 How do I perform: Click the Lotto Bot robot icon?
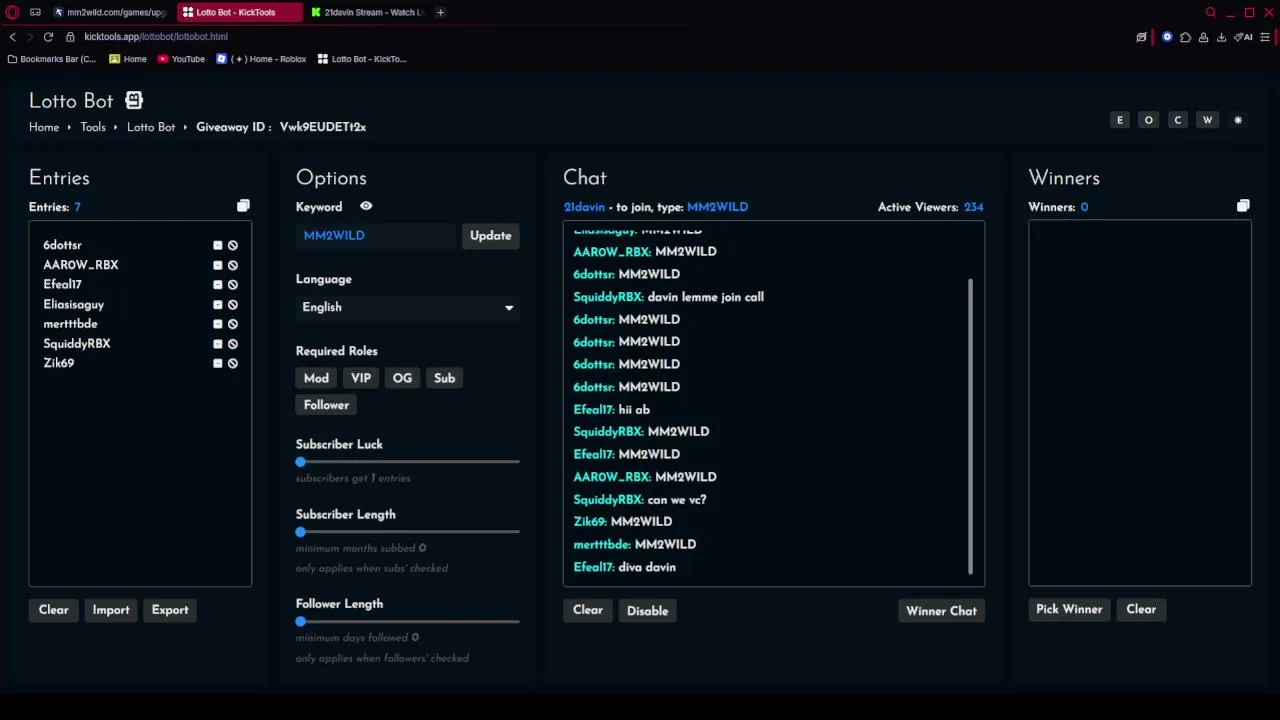pyautogui.click(x=134, y=100)
